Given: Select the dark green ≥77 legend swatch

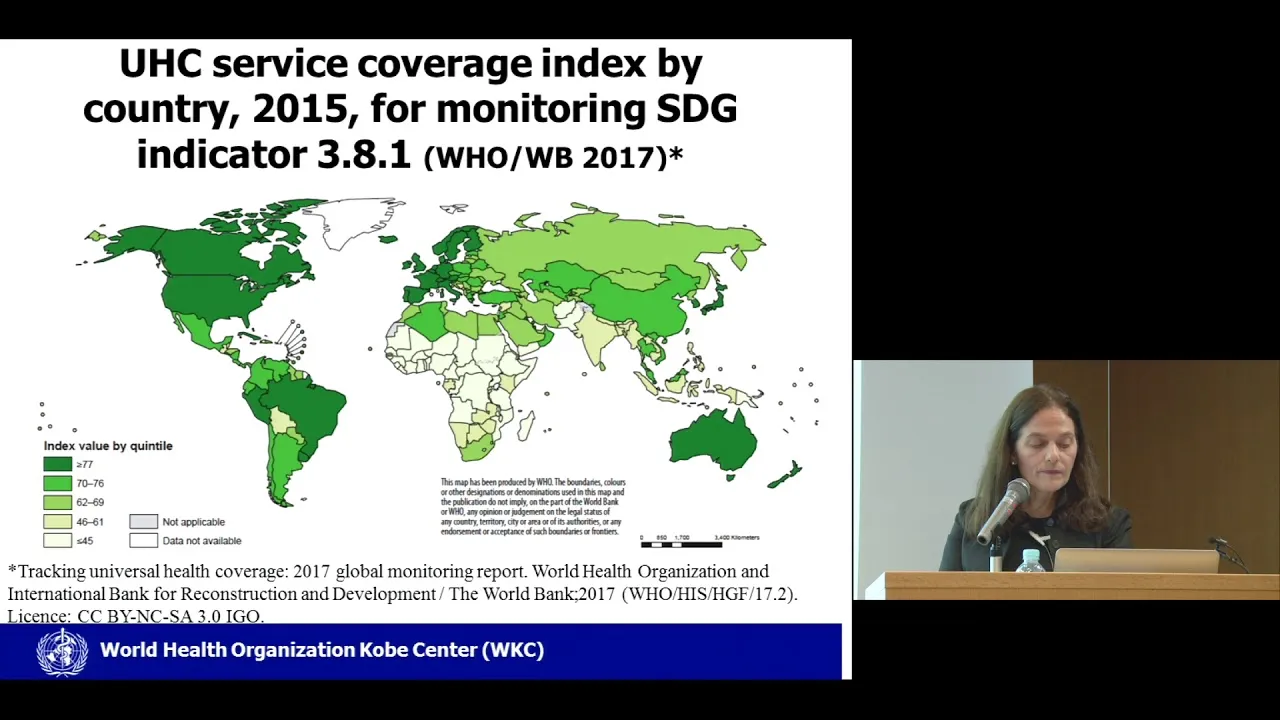Looking at the screenshot, I should tap(57, 464).
